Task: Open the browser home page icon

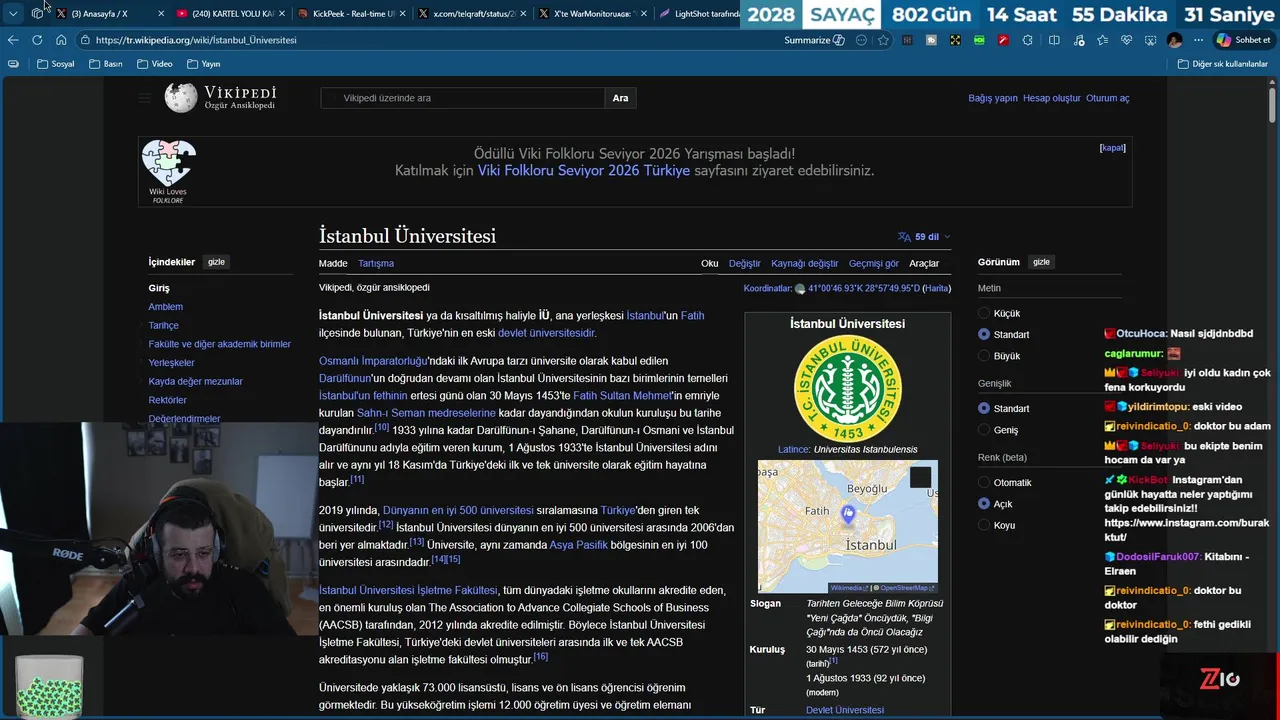Action: click(x=61, y=40)
